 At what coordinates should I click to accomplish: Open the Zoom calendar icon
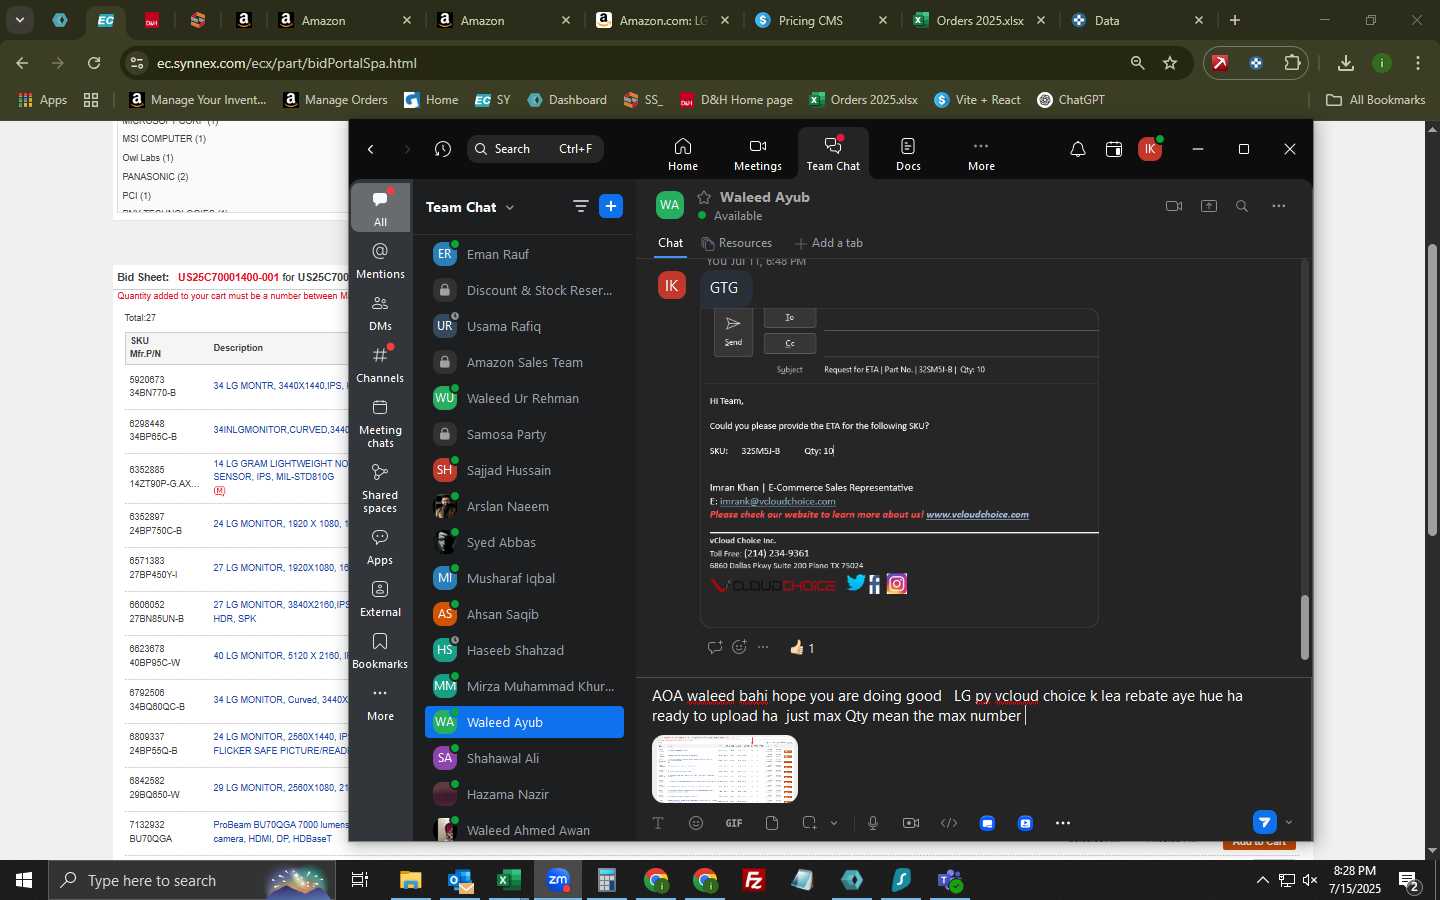(1114, 149)
